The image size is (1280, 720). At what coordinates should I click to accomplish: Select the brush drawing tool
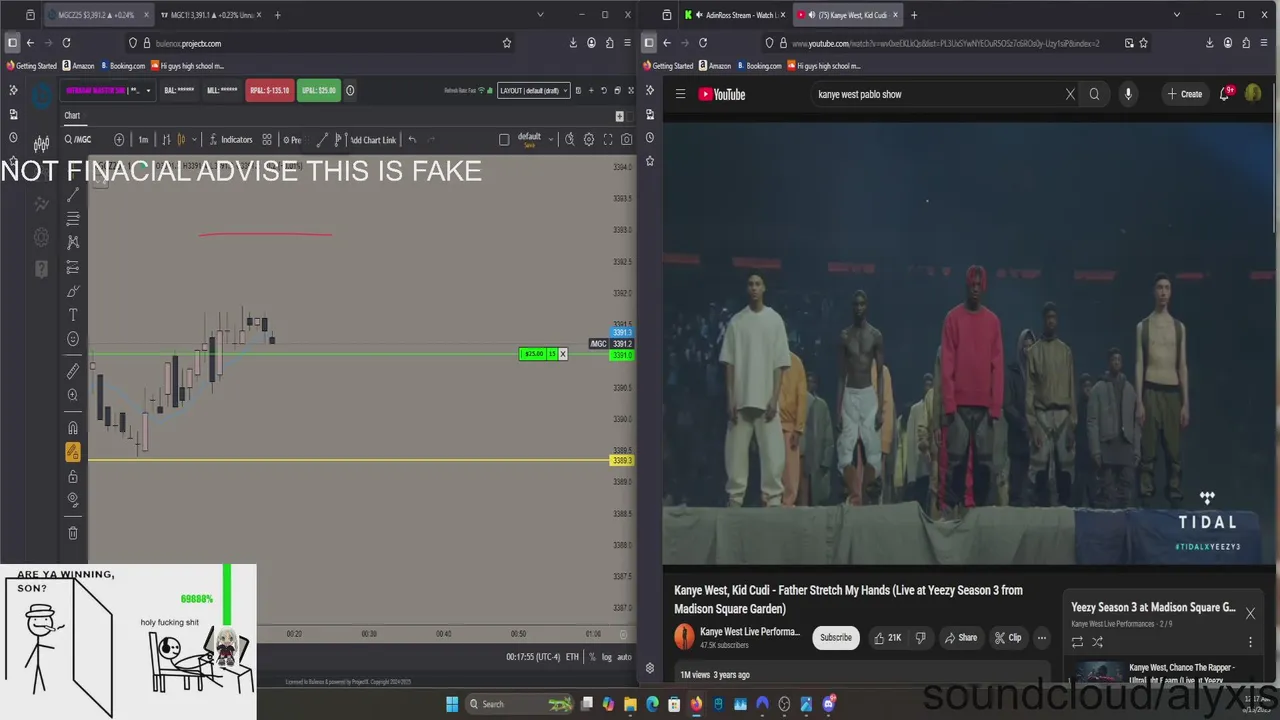tap(73, 291)
